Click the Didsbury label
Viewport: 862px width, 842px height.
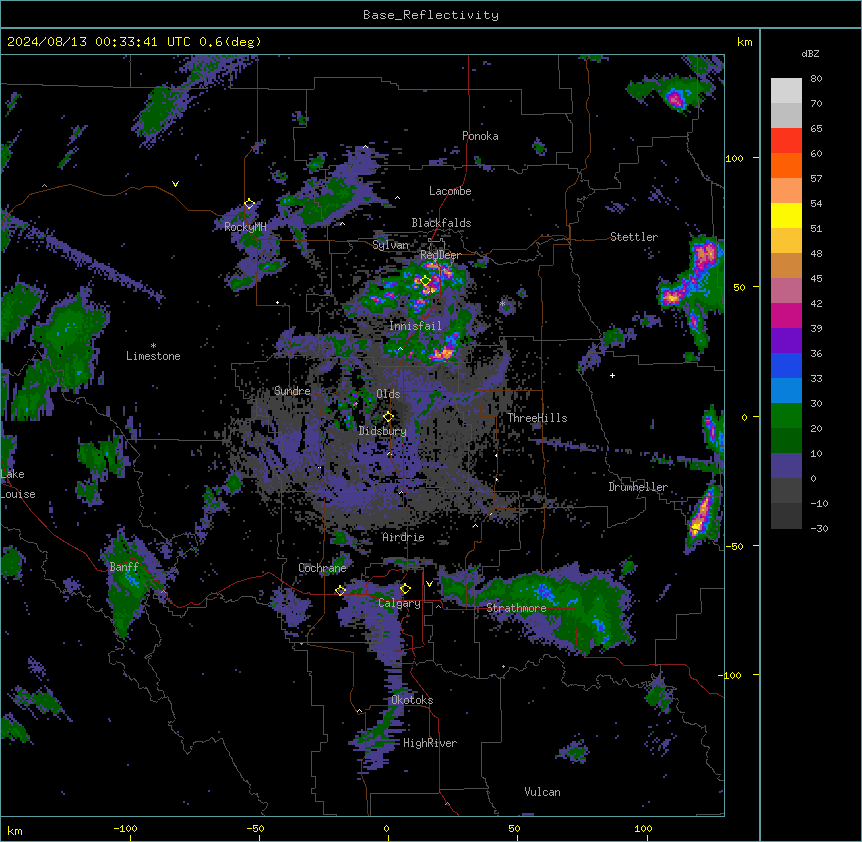pos(383,431)
